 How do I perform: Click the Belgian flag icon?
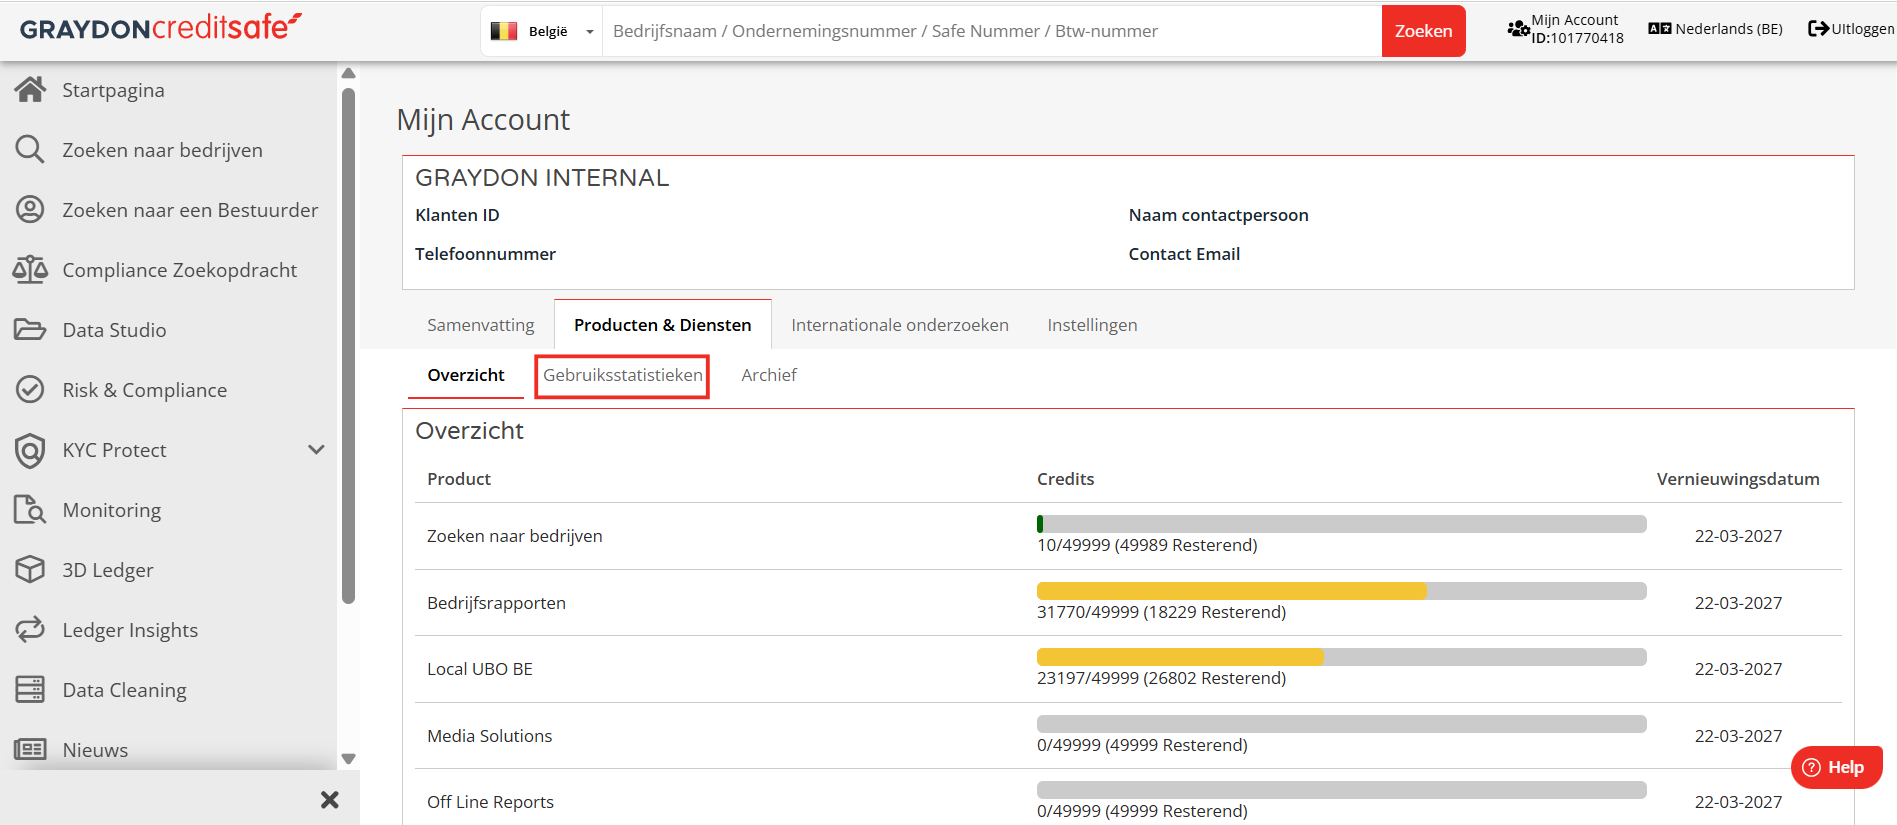click(x=504, y=31)
